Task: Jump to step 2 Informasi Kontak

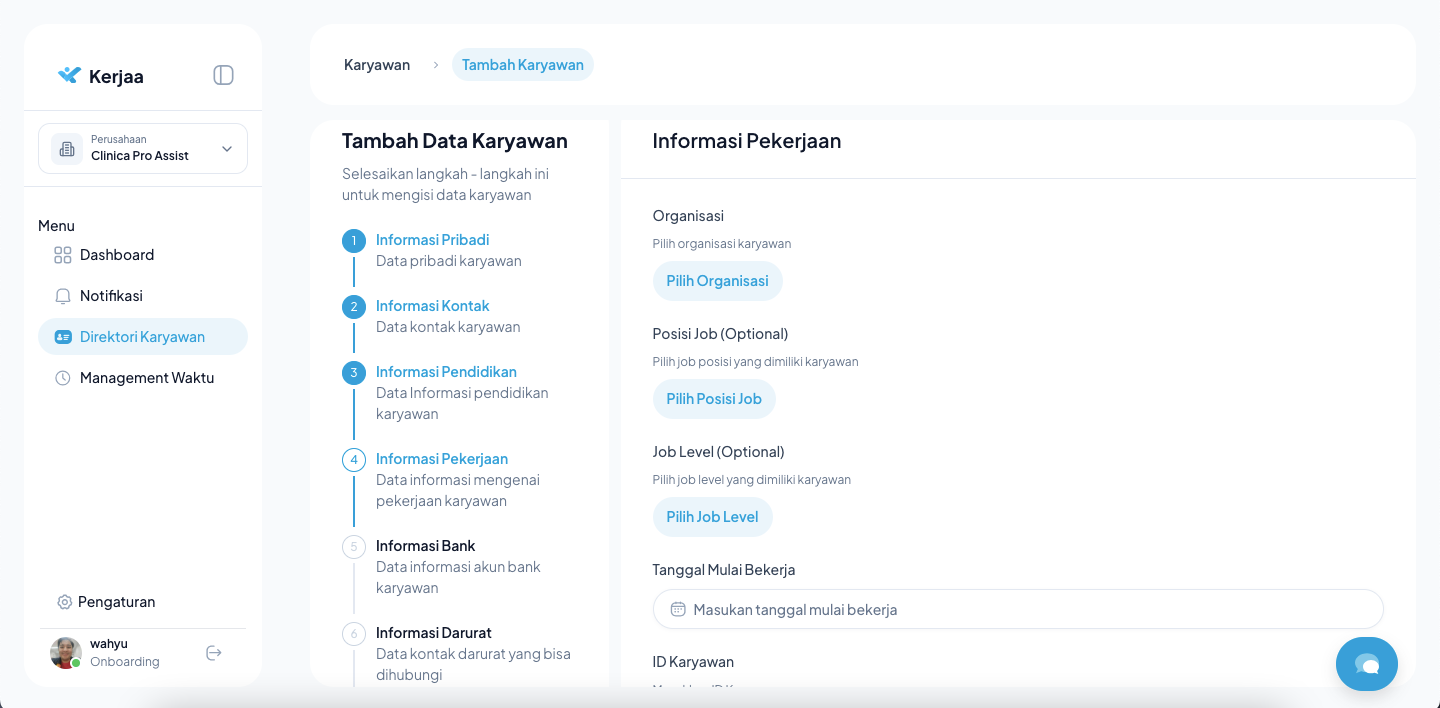Action: tap(432, 306)
